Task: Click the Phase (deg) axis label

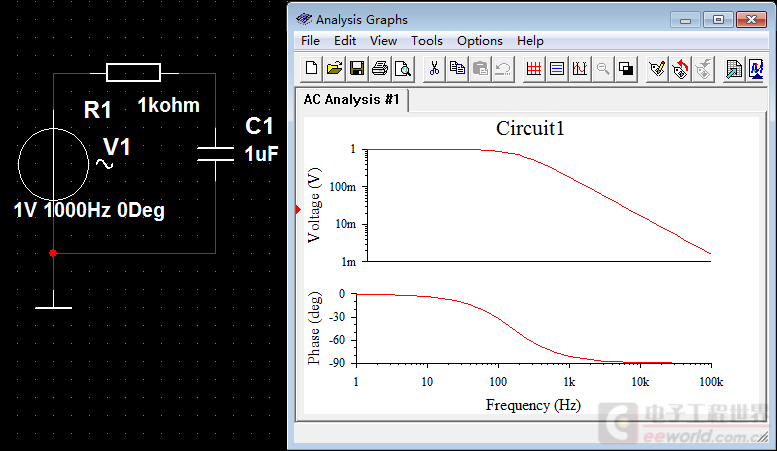Action: pyautogui.click(x=314, y=328)
